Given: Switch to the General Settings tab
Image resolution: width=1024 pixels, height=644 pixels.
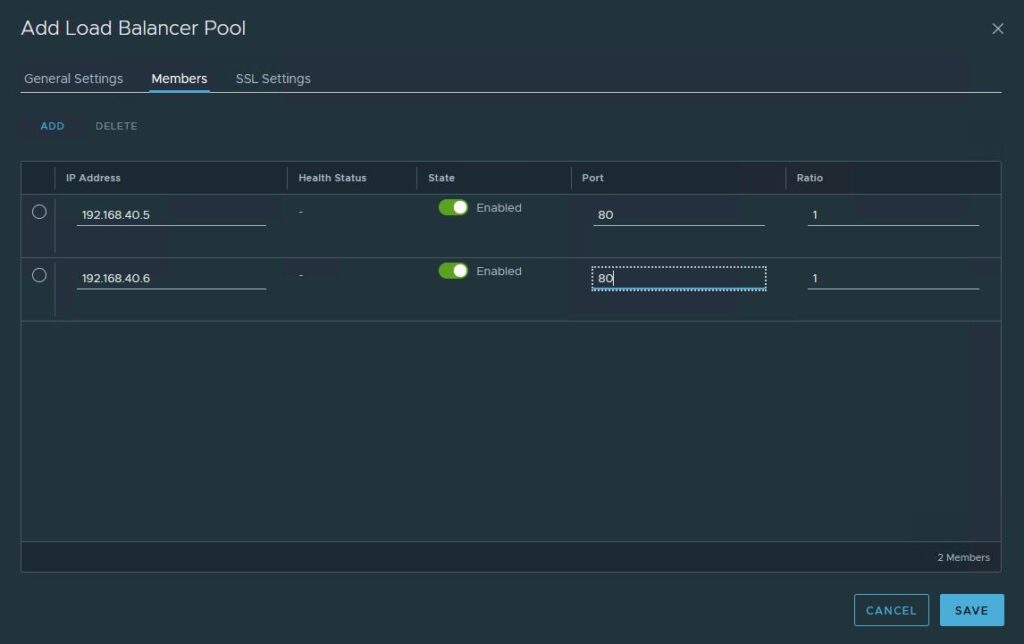Looking at the screenshot, I should point(73,78).
